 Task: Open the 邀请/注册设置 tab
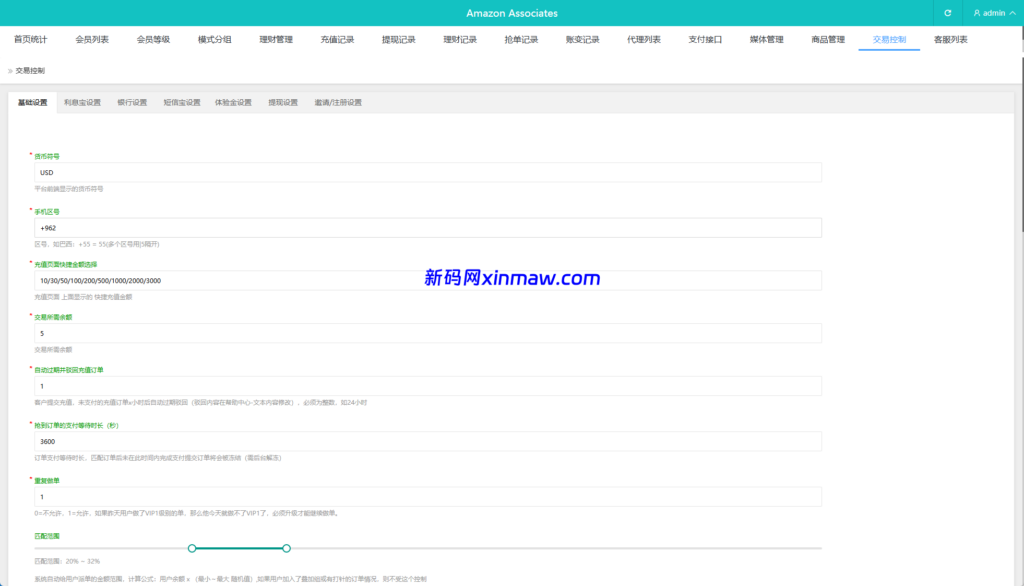tap(340, 102)
